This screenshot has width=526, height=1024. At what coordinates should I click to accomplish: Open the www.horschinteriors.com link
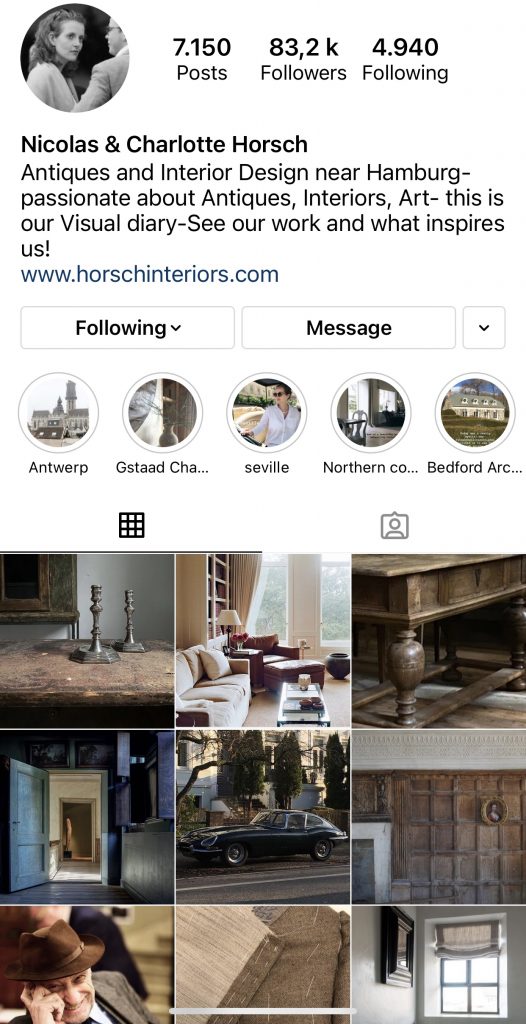(150, 274)
